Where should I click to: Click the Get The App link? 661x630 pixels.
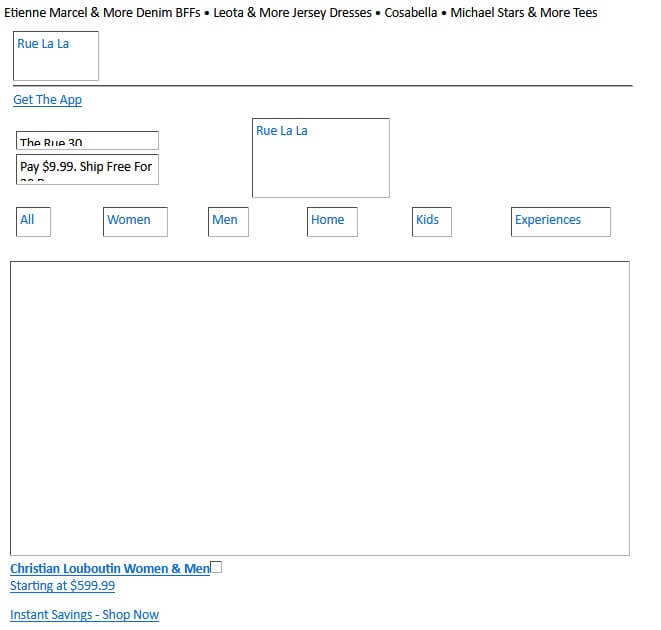point(48,100)
